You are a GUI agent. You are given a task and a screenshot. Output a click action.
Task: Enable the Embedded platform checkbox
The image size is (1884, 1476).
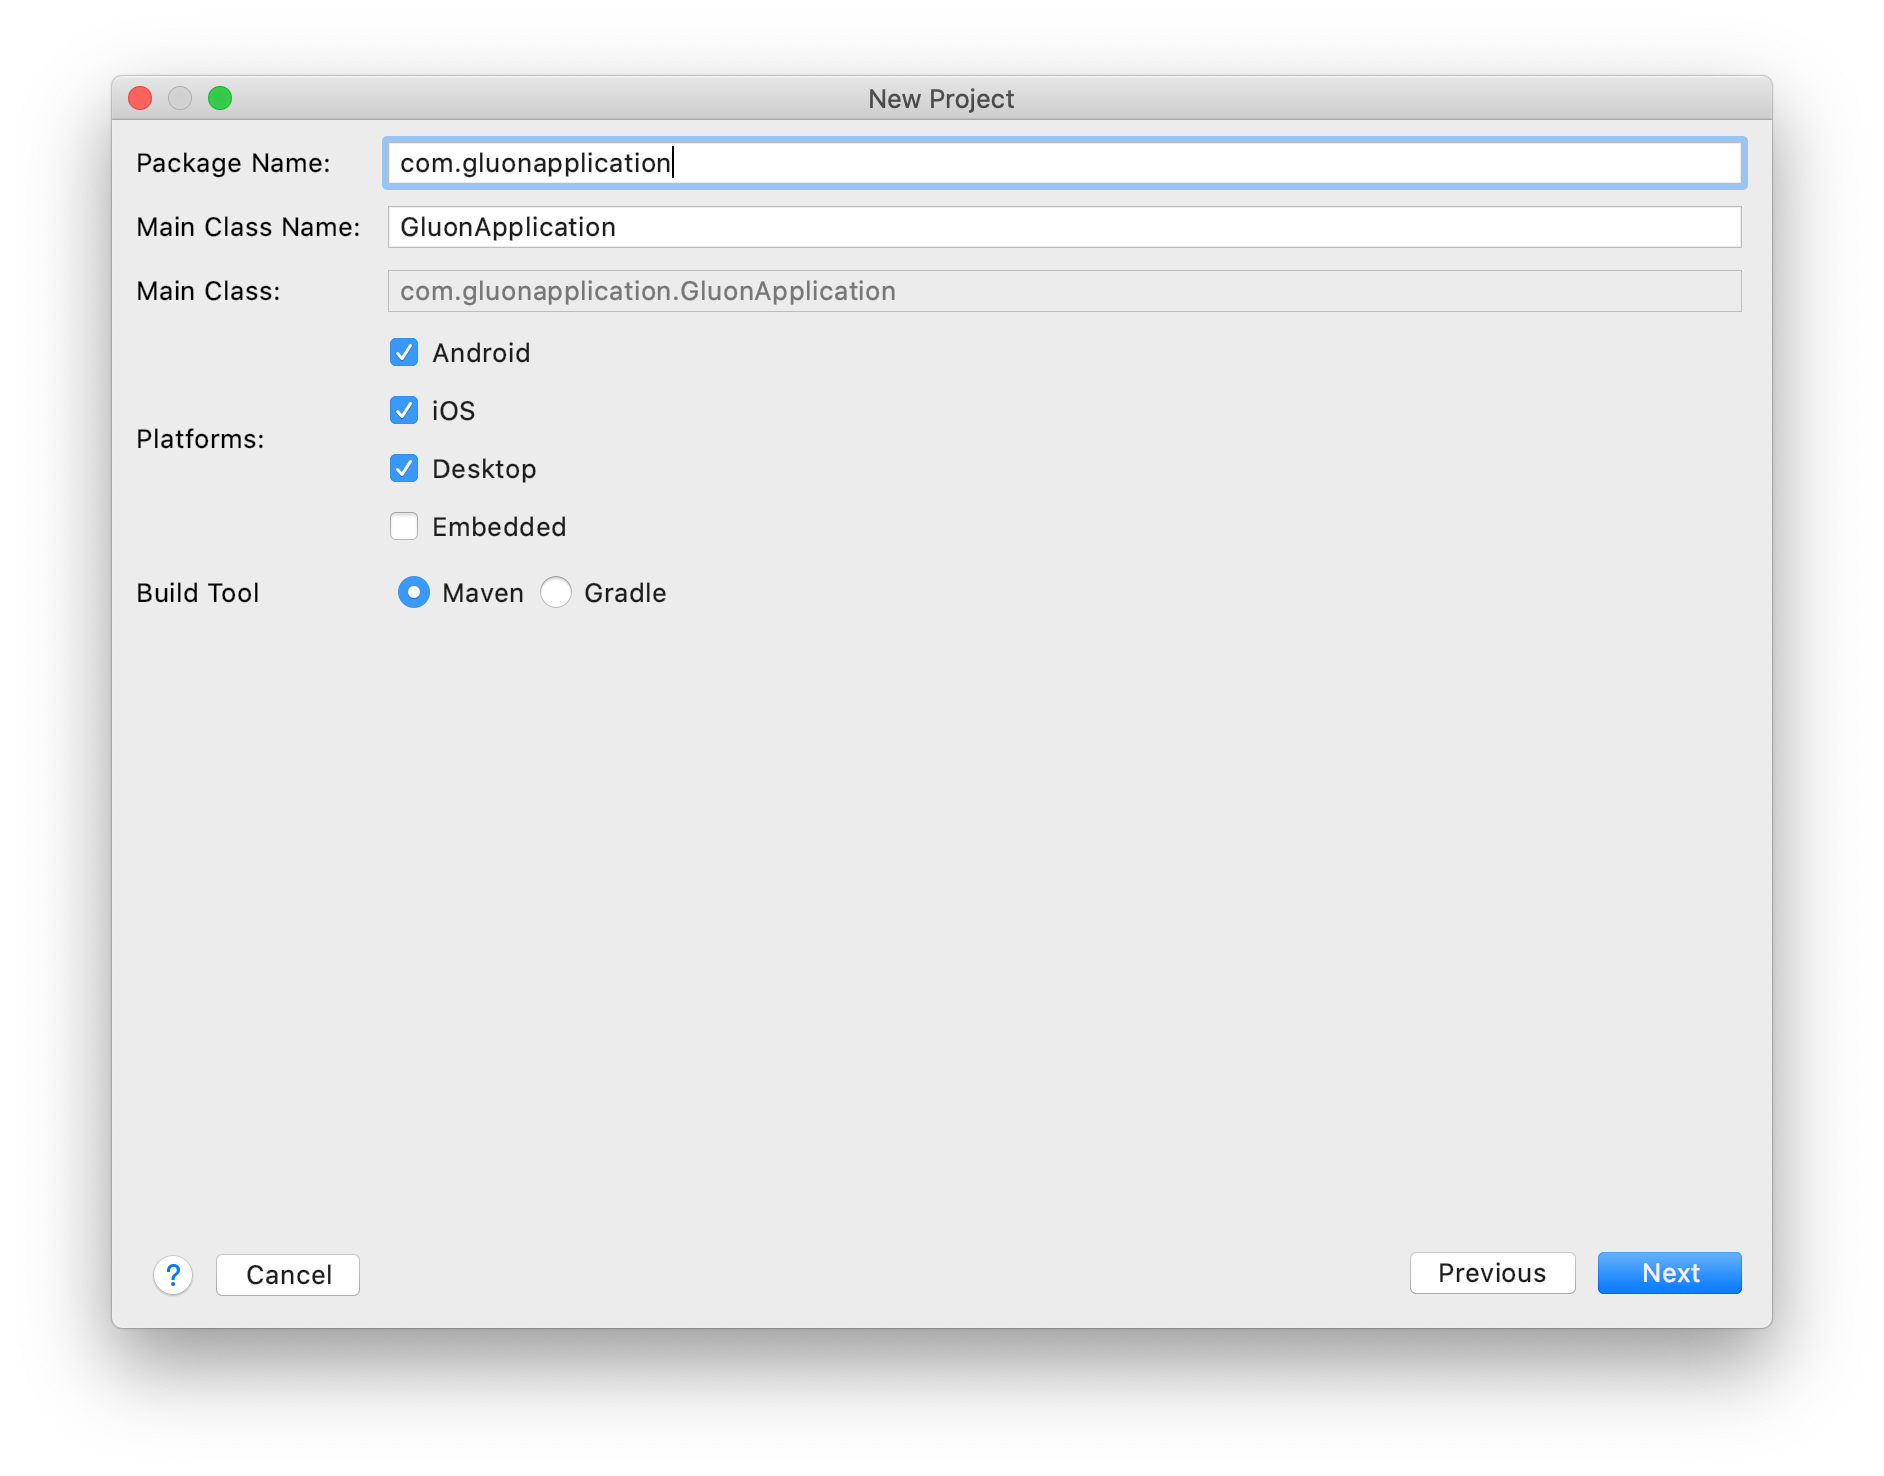coord(404,526)
